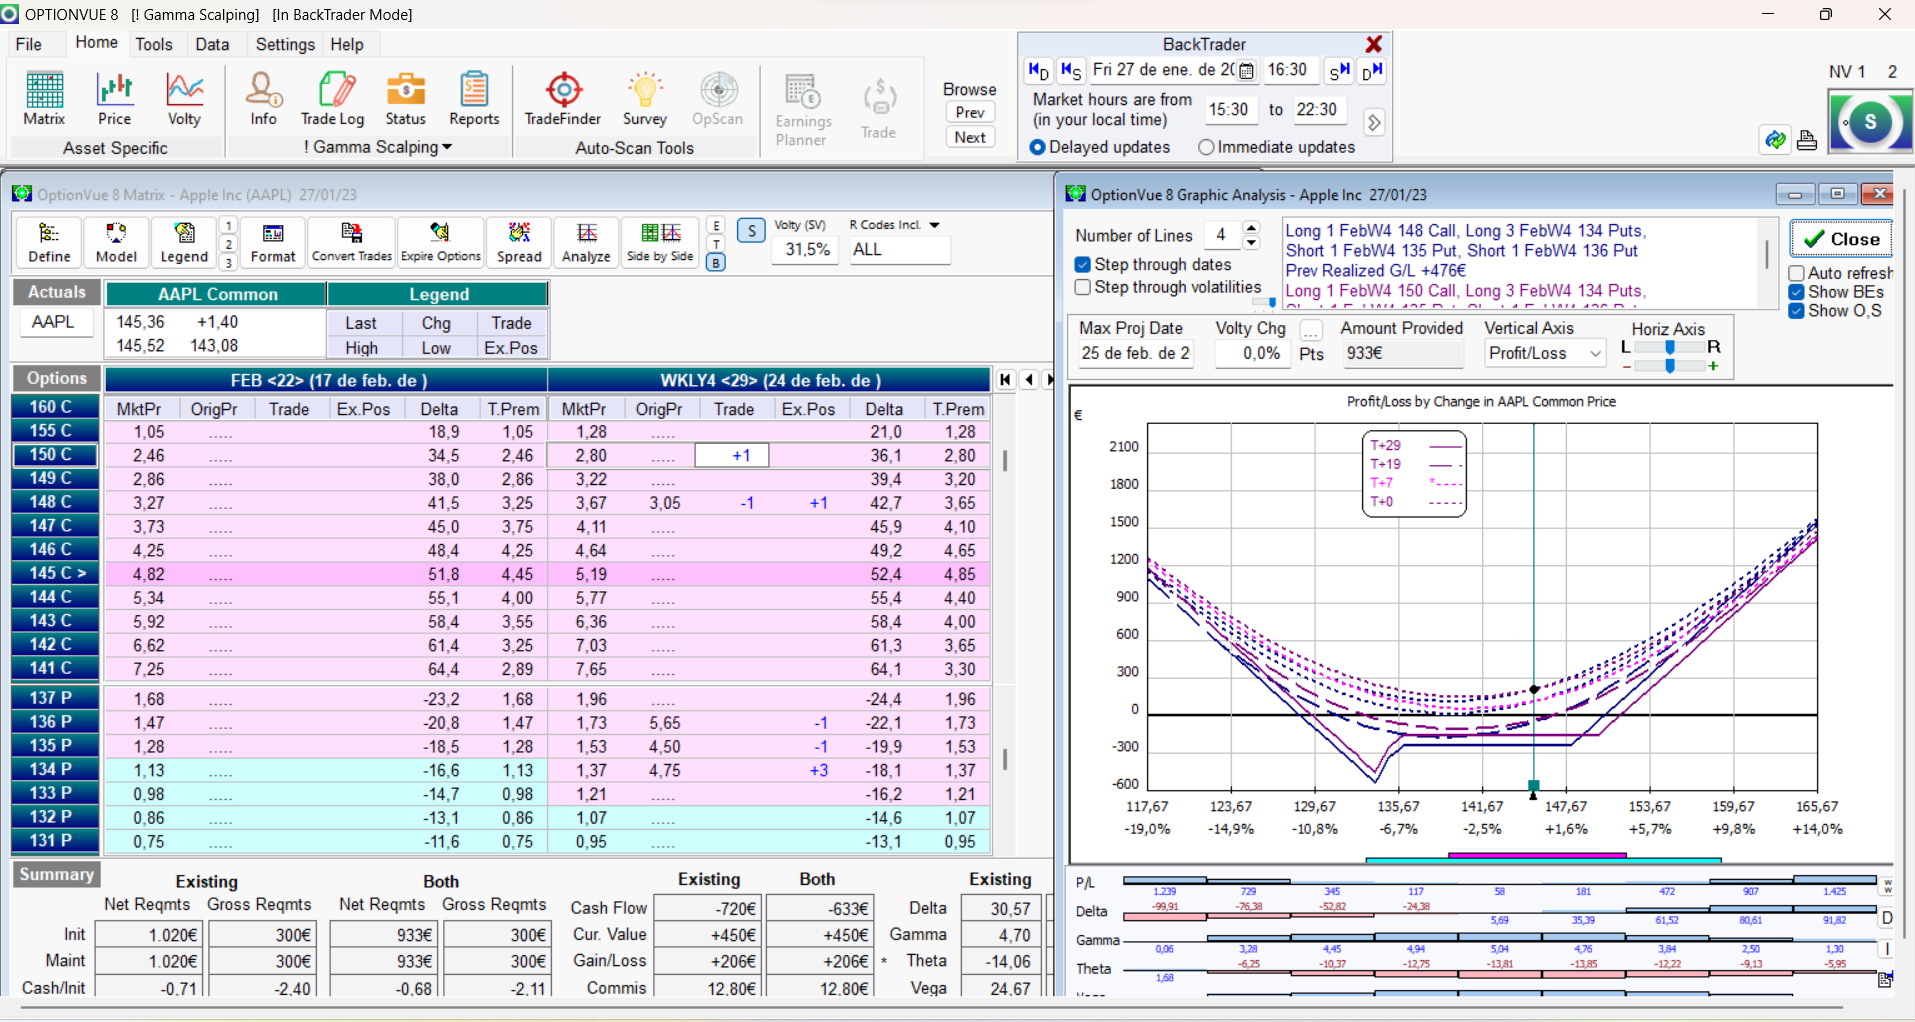Select Delayed updates radio option
This screenshot has height=1022, width=1915.
coord(1037,147)
